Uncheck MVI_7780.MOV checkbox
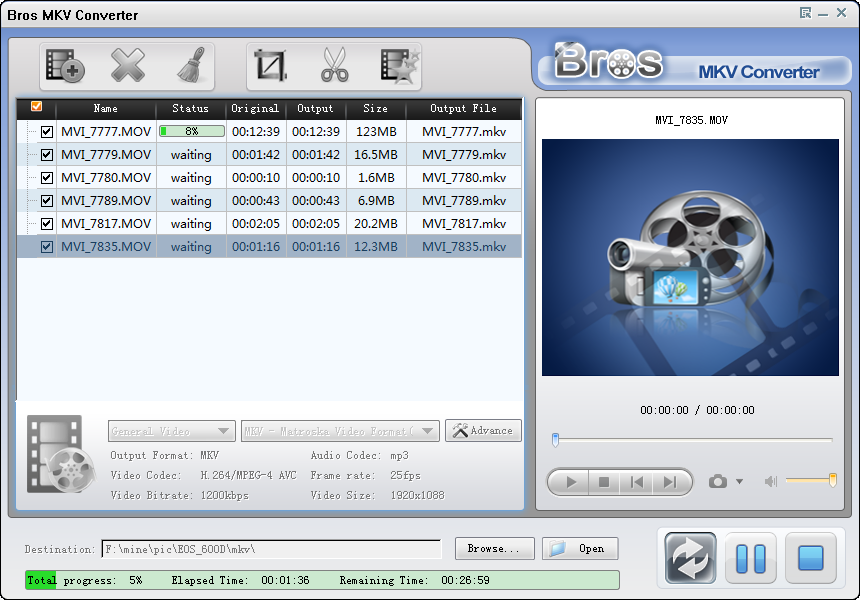The width and height of the screenshot is (860, 600). tap(47, 178)
